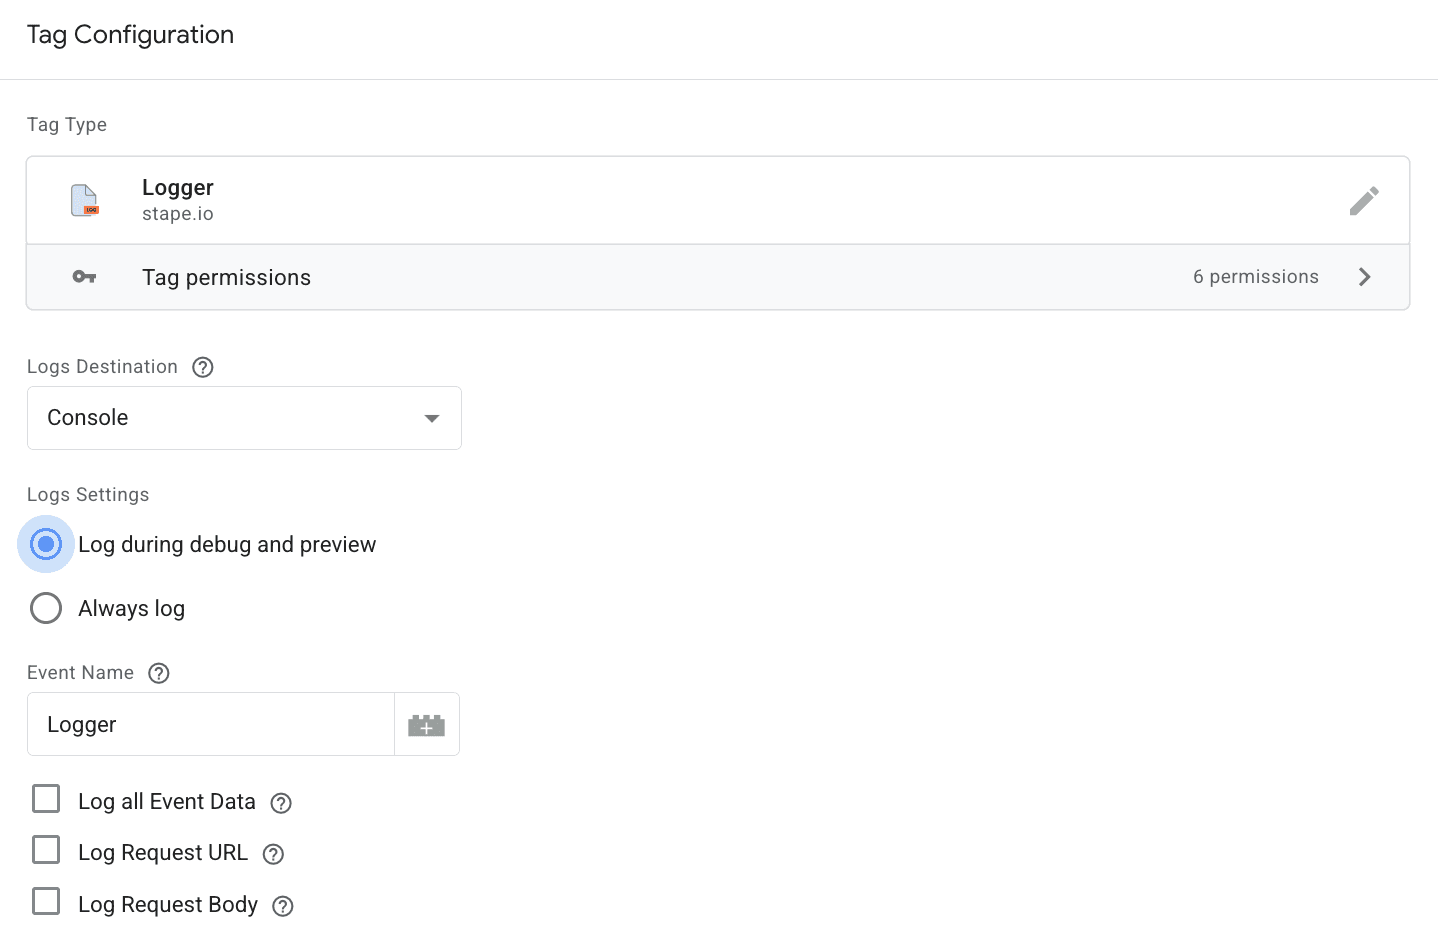
Task: Show help for Log all Event Data
Action: [x=282, y=803]
